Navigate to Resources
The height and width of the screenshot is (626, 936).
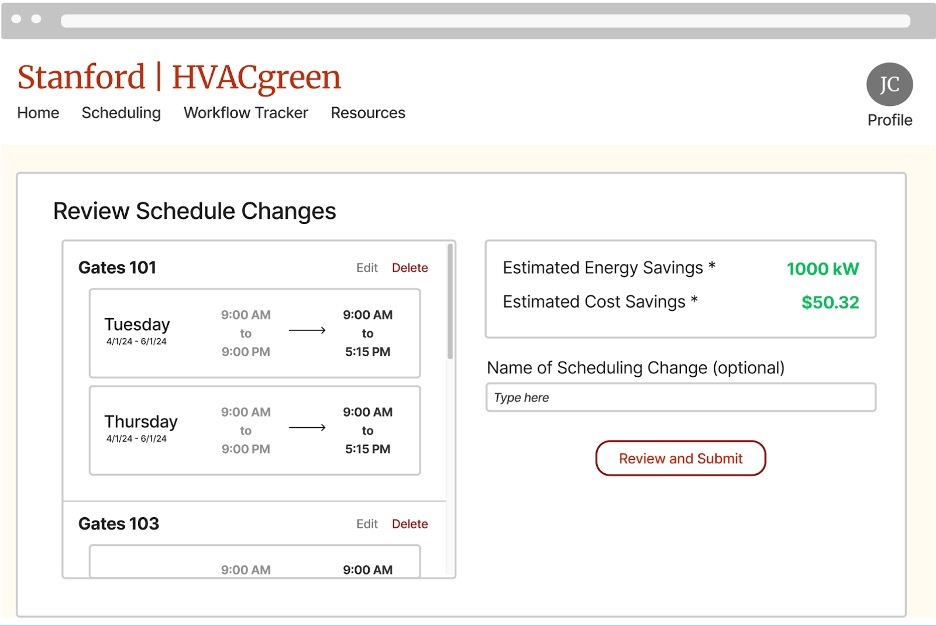tap(368, 113)
